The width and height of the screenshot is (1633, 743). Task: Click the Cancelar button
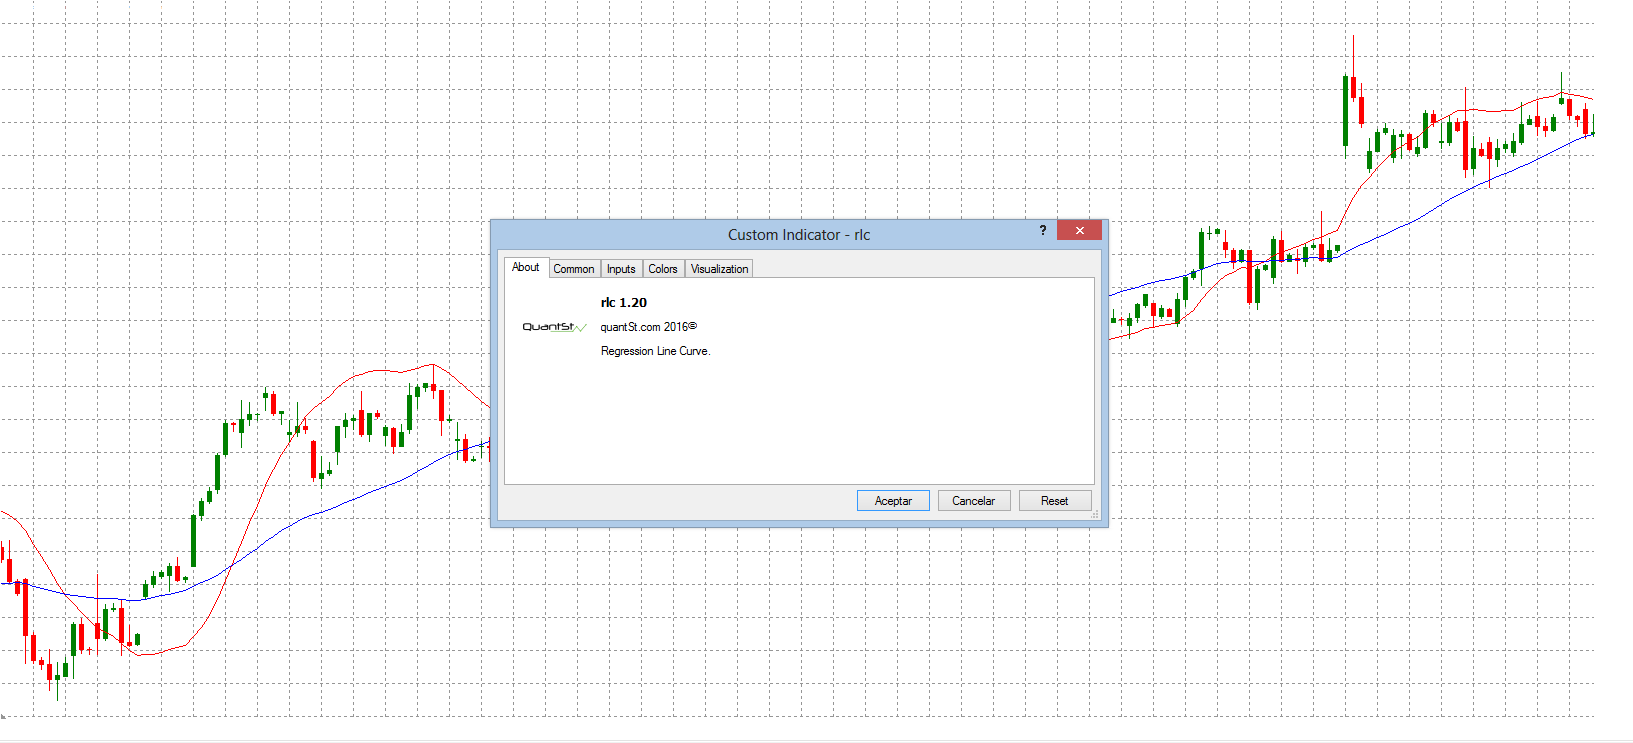tap(973, 501)
